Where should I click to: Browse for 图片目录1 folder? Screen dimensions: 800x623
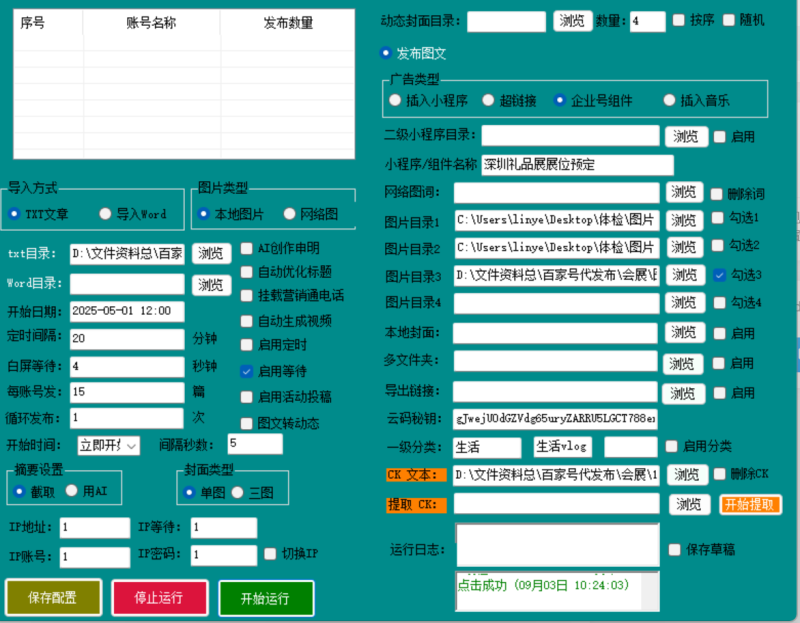684,220
